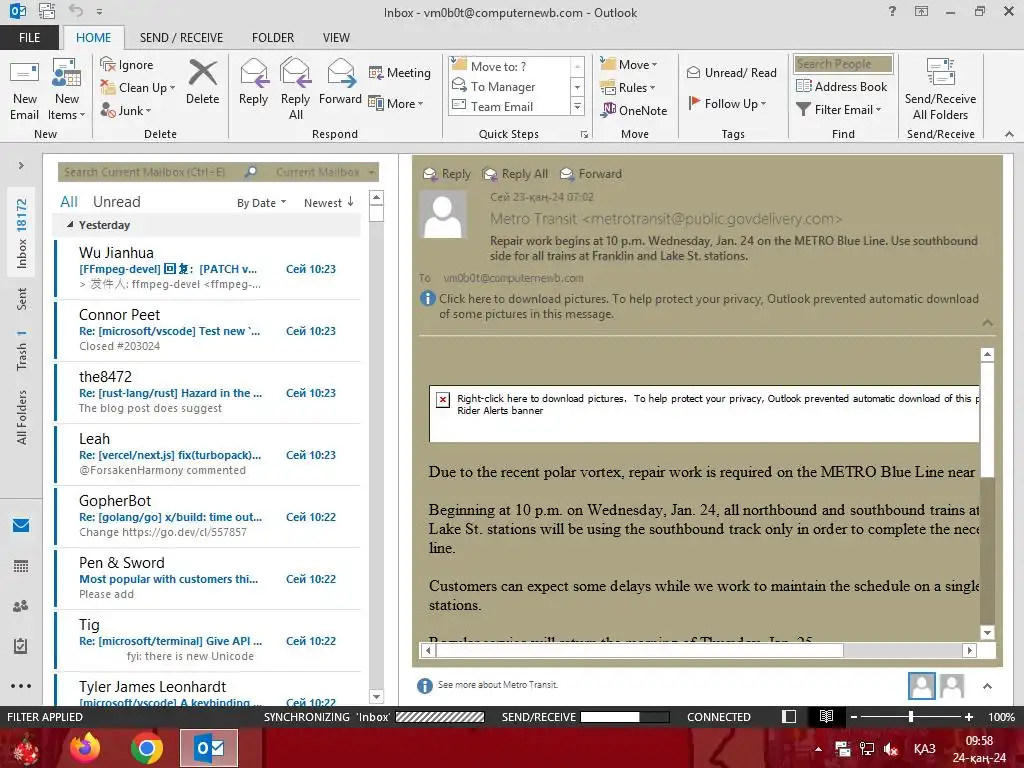Open the Junk options dropdown

tap(126, 110)
